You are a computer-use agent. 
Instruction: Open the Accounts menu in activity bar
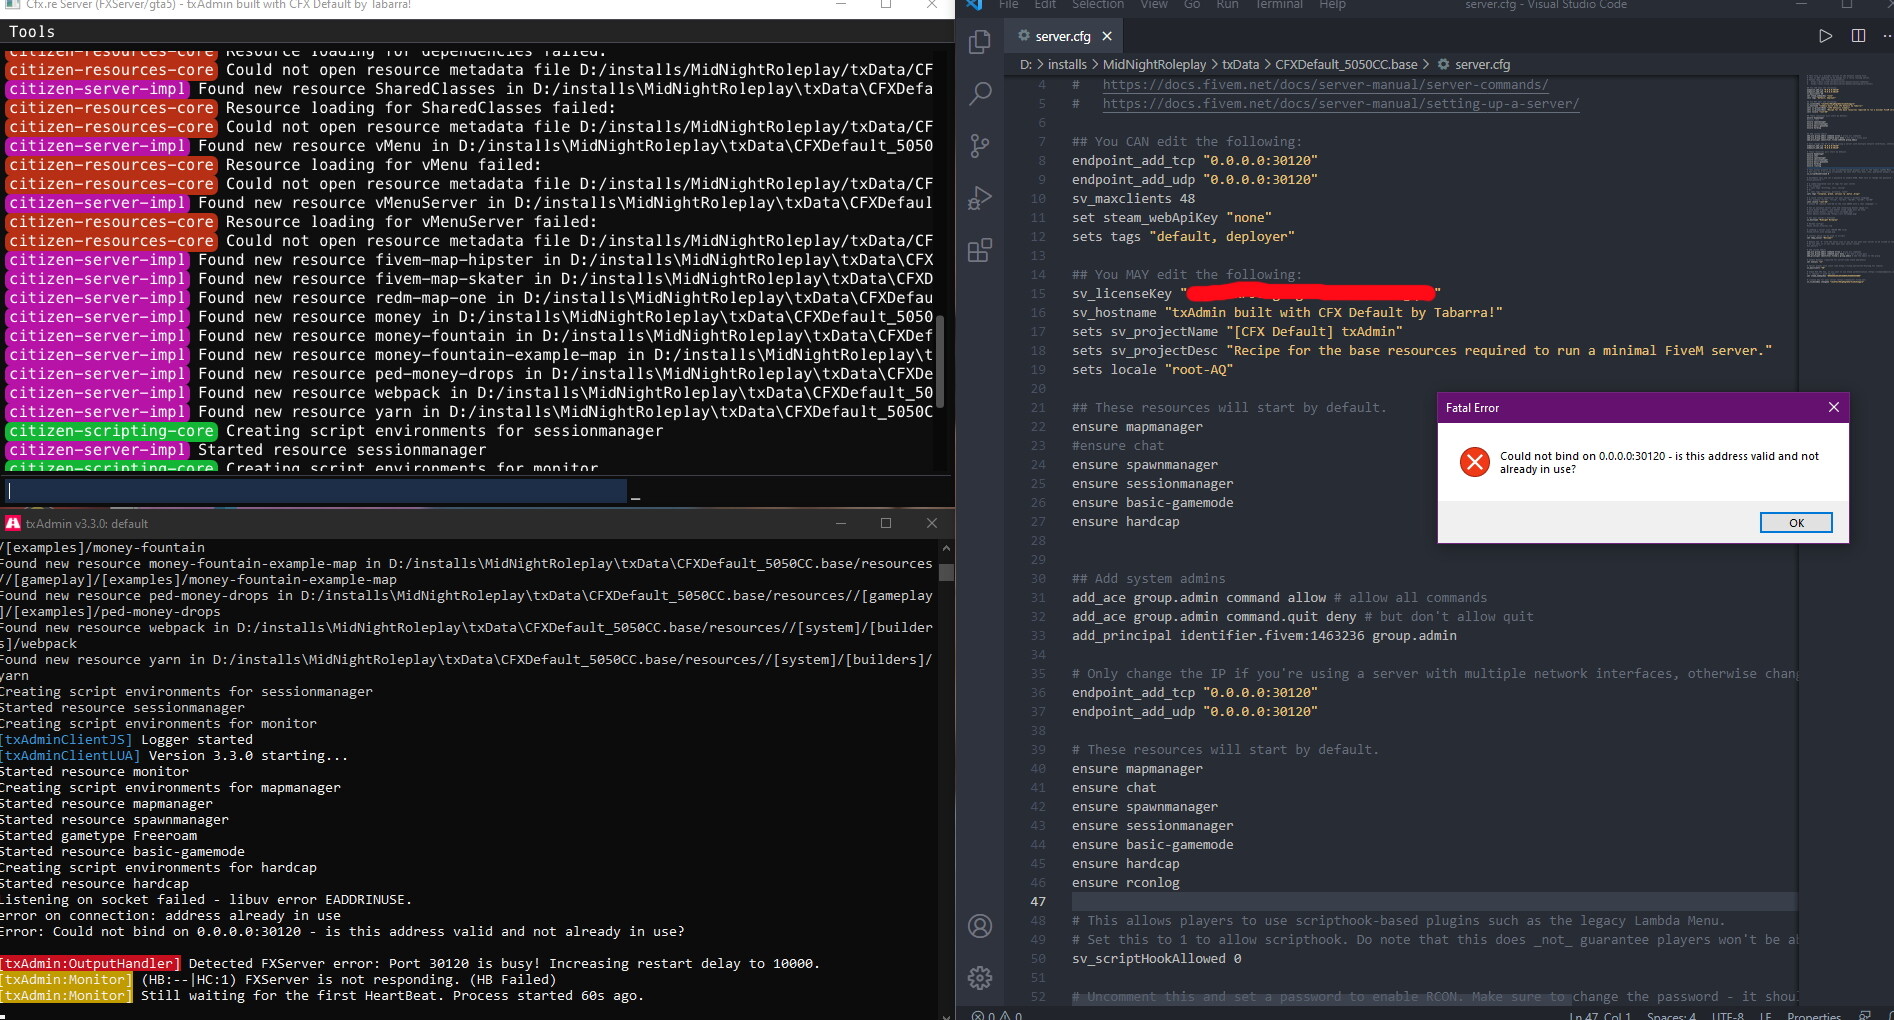[980, 926]
